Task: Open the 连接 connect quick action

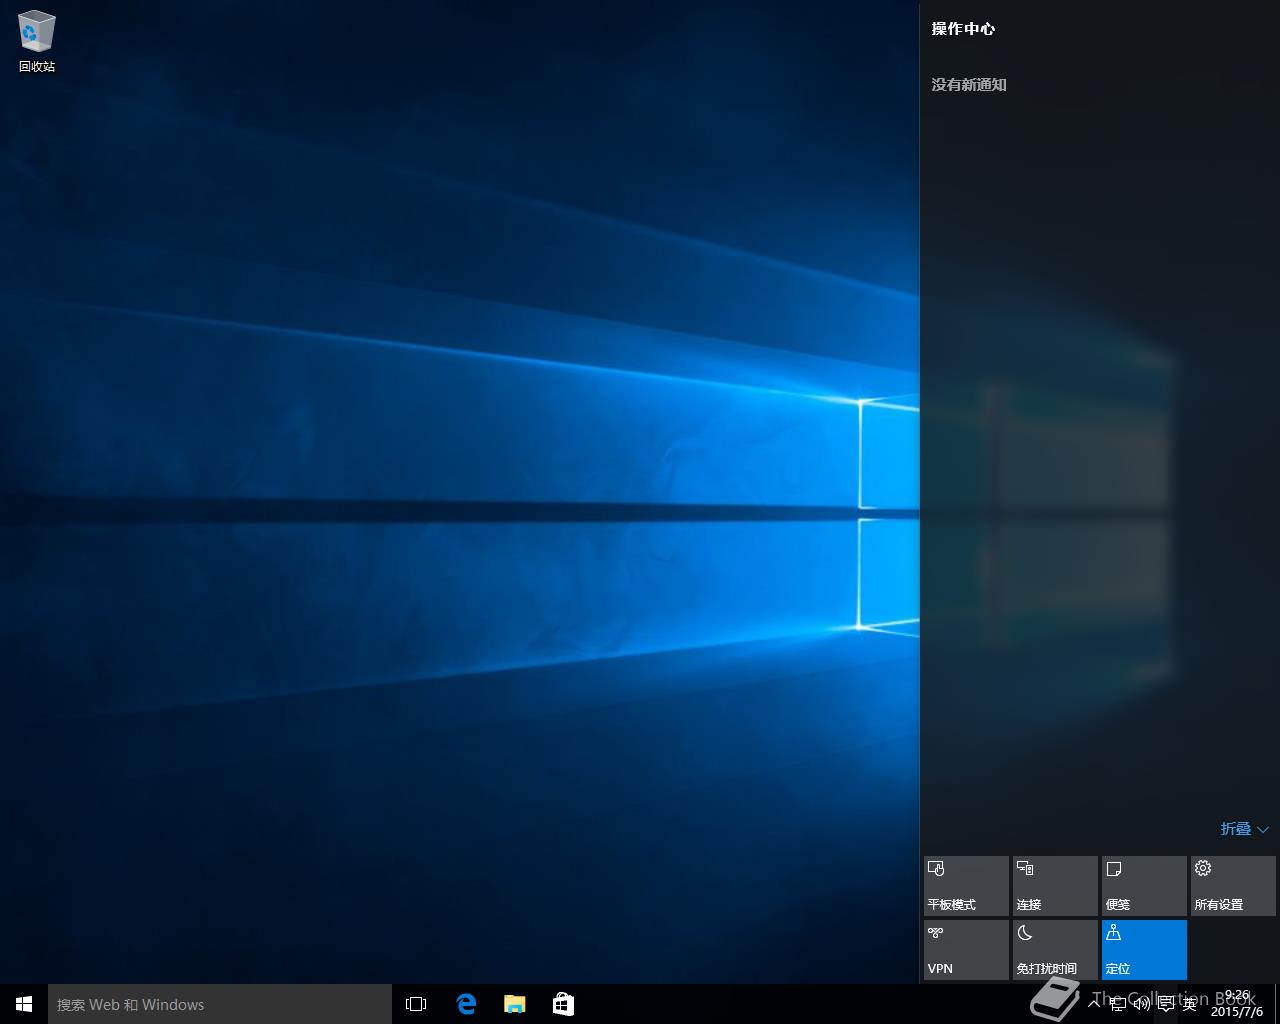Action: (x=1055, y=886)
